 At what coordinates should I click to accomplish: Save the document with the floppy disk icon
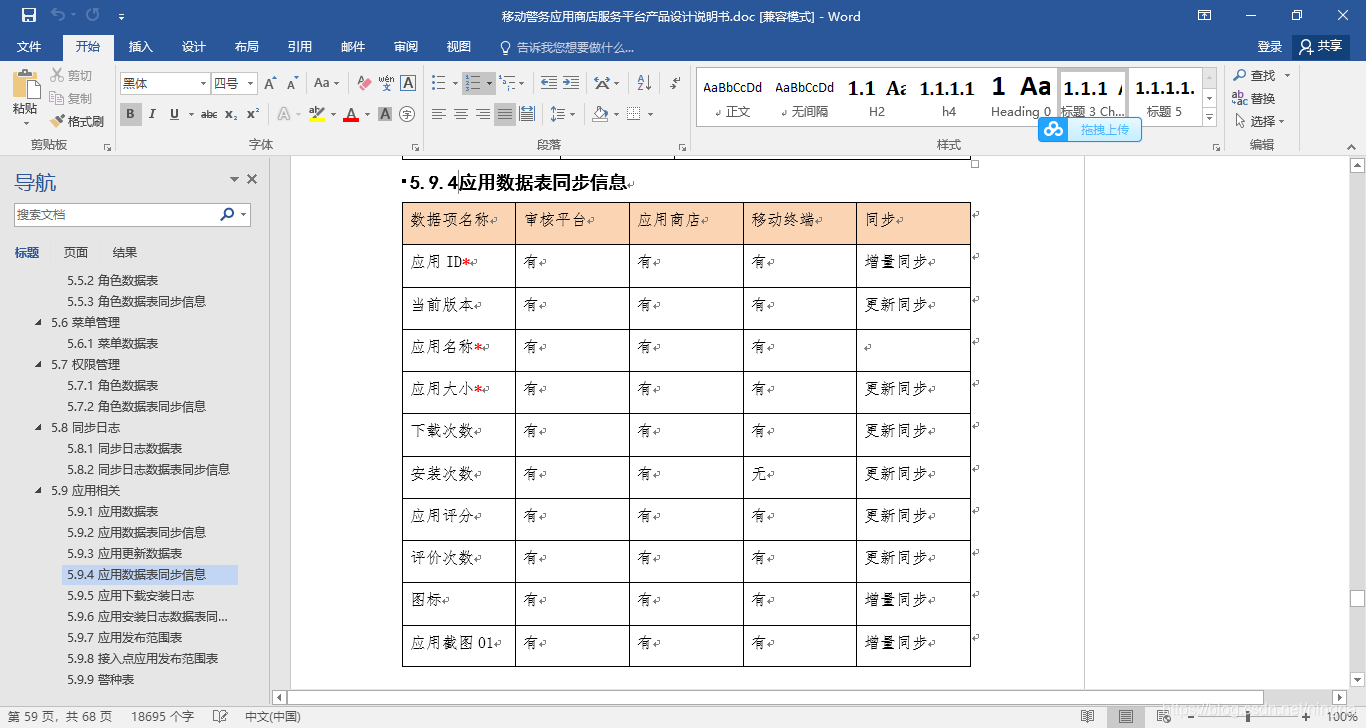[x=28, y=15]
